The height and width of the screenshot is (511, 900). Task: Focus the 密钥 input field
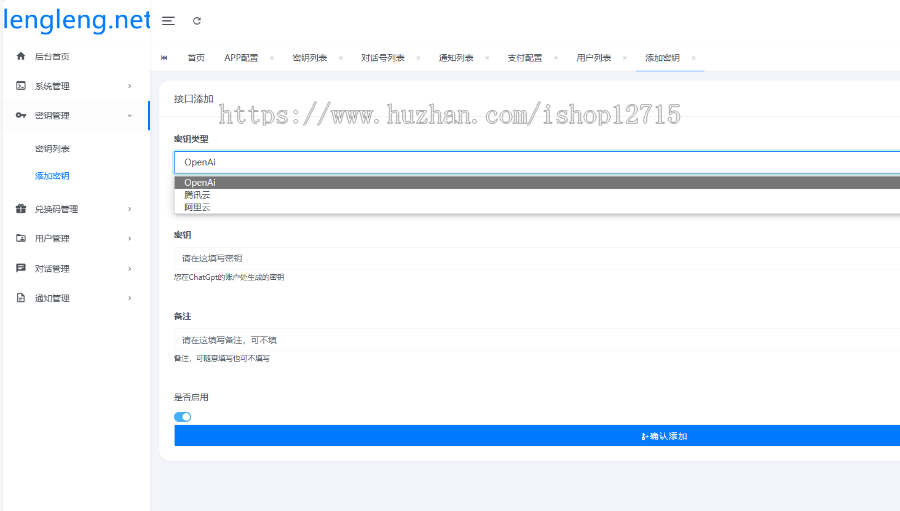point(537,258)
